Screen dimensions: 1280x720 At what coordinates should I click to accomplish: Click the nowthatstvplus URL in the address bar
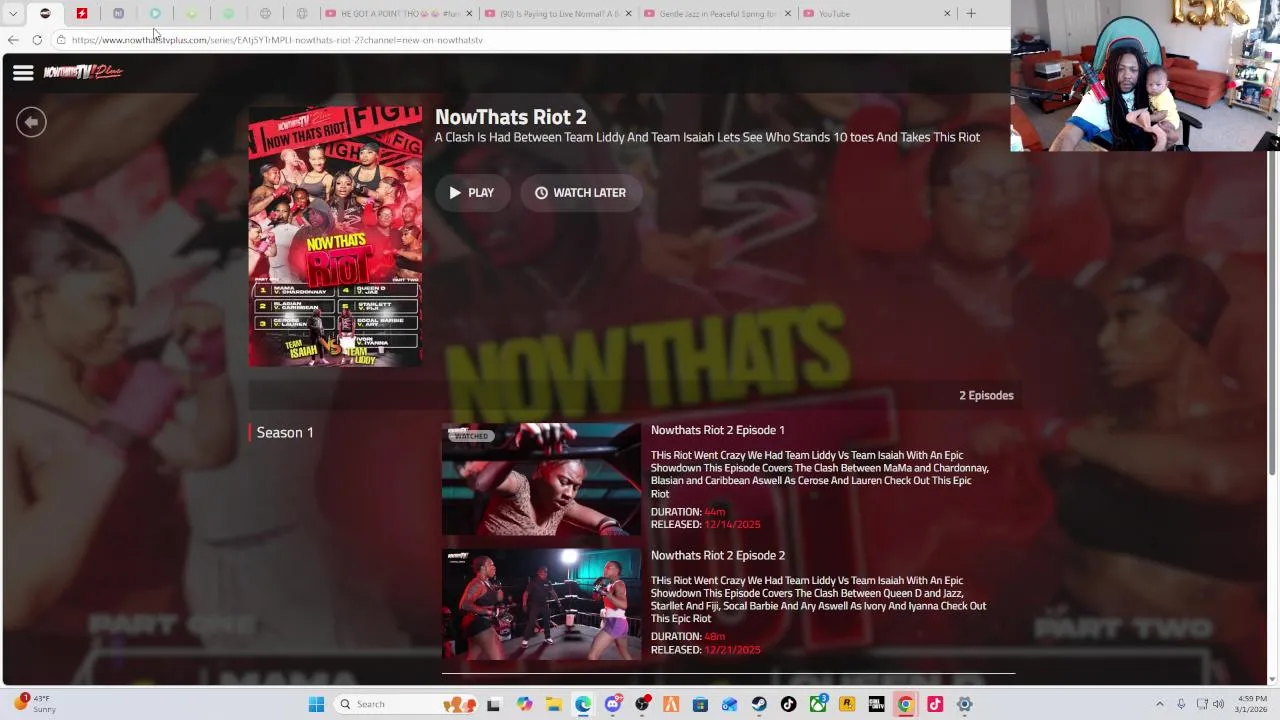click(277, 40)
